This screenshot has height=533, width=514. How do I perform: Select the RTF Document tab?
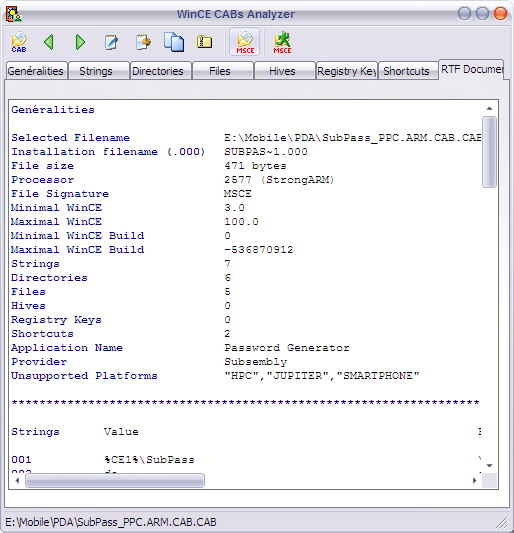(x=472, y=69)
